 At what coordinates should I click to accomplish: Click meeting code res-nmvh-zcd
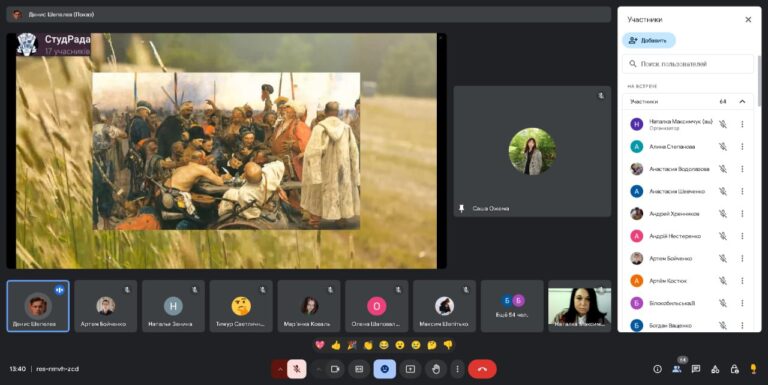[57, 369]
